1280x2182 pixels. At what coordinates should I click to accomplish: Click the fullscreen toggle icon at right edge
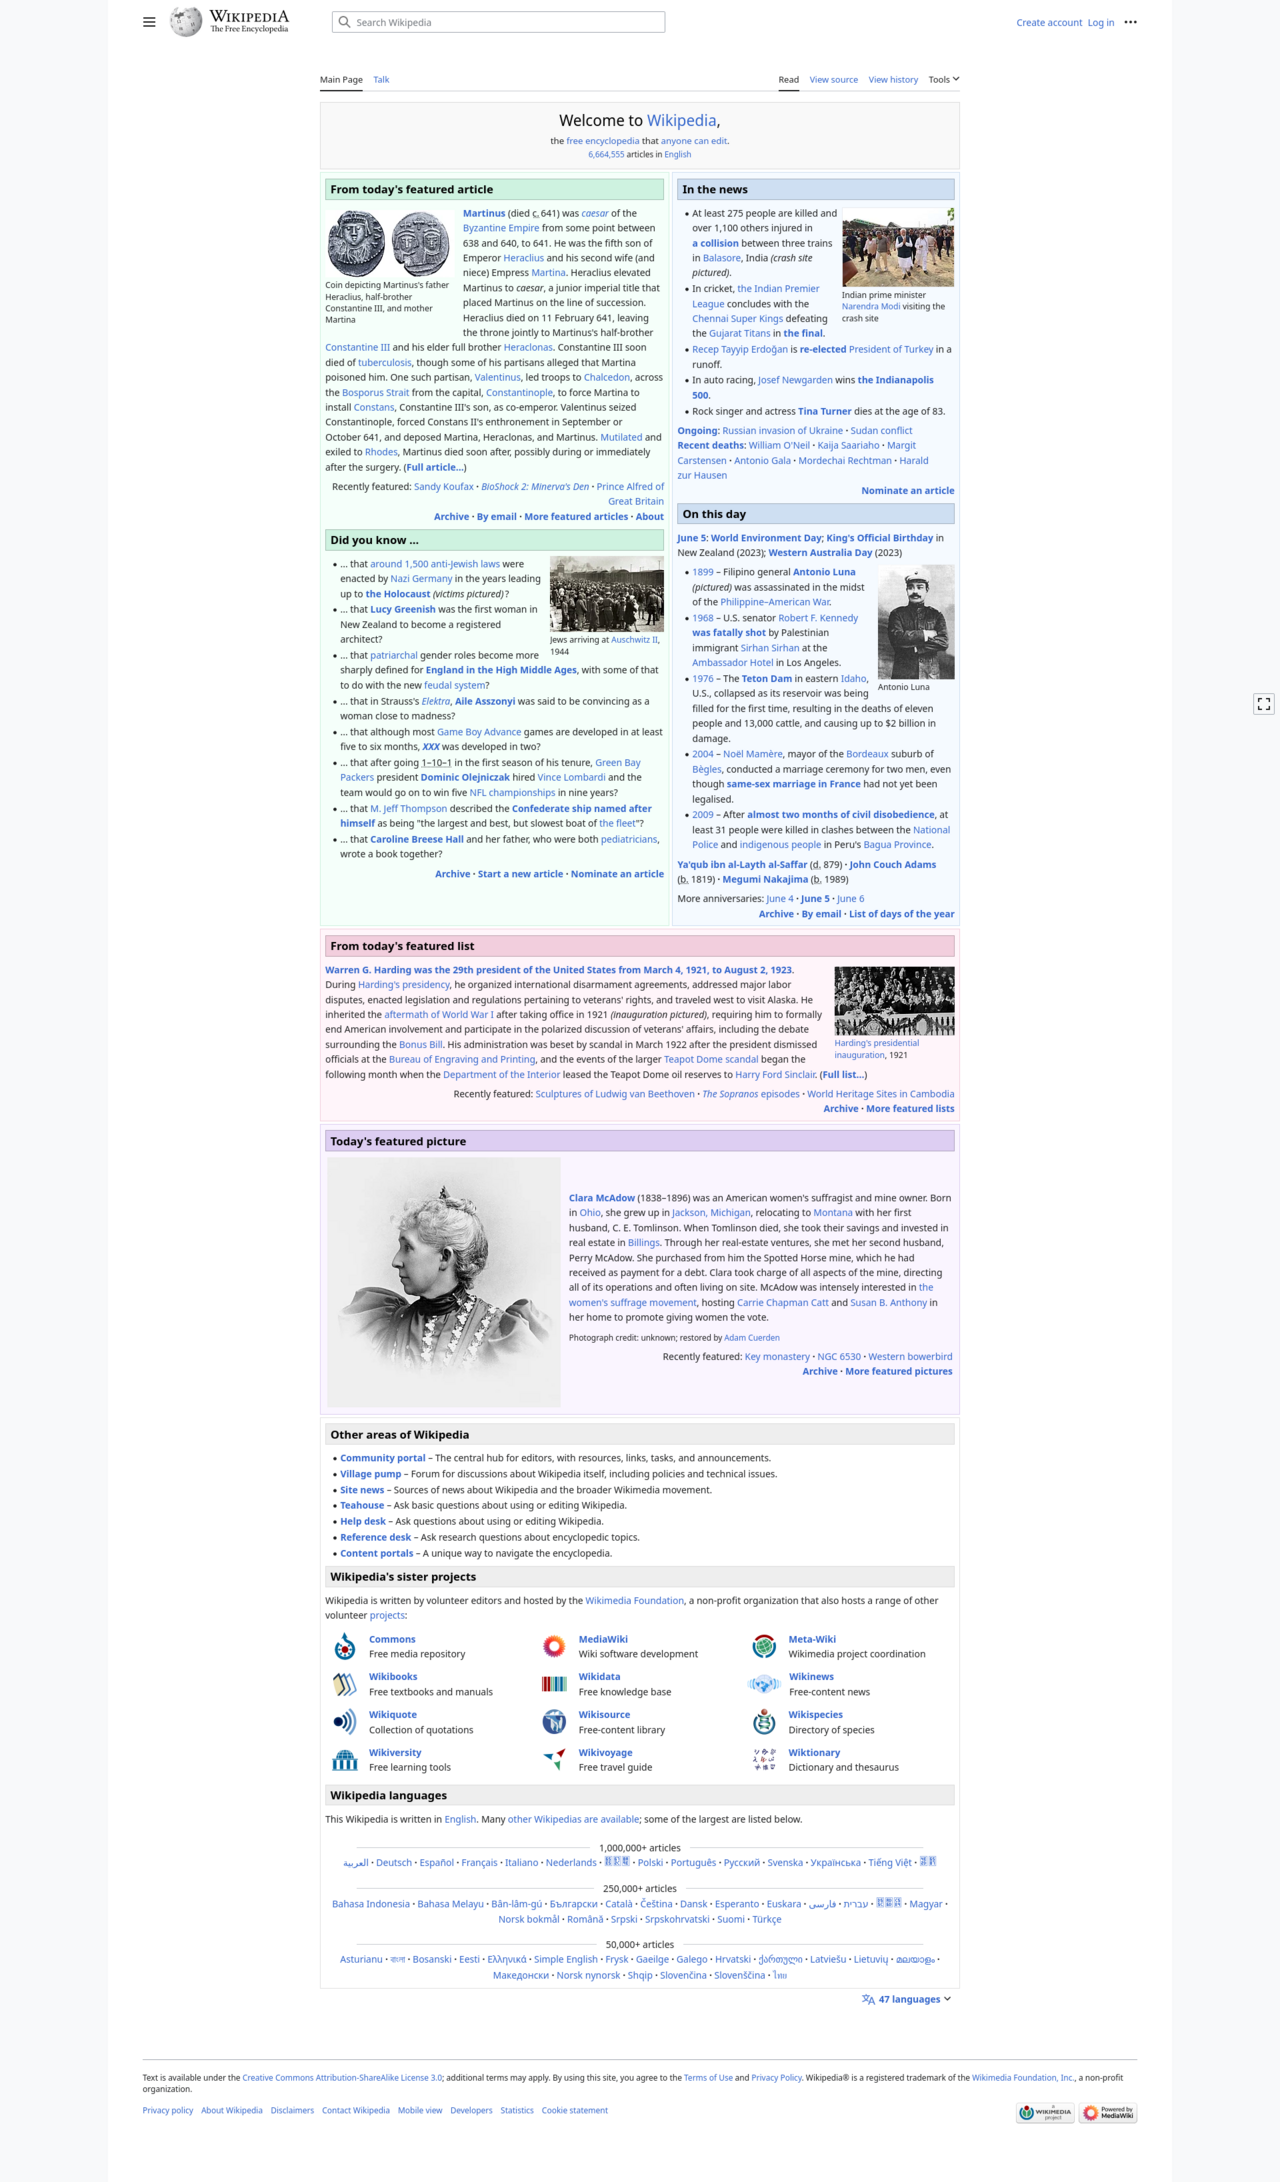click(1264, 704)
